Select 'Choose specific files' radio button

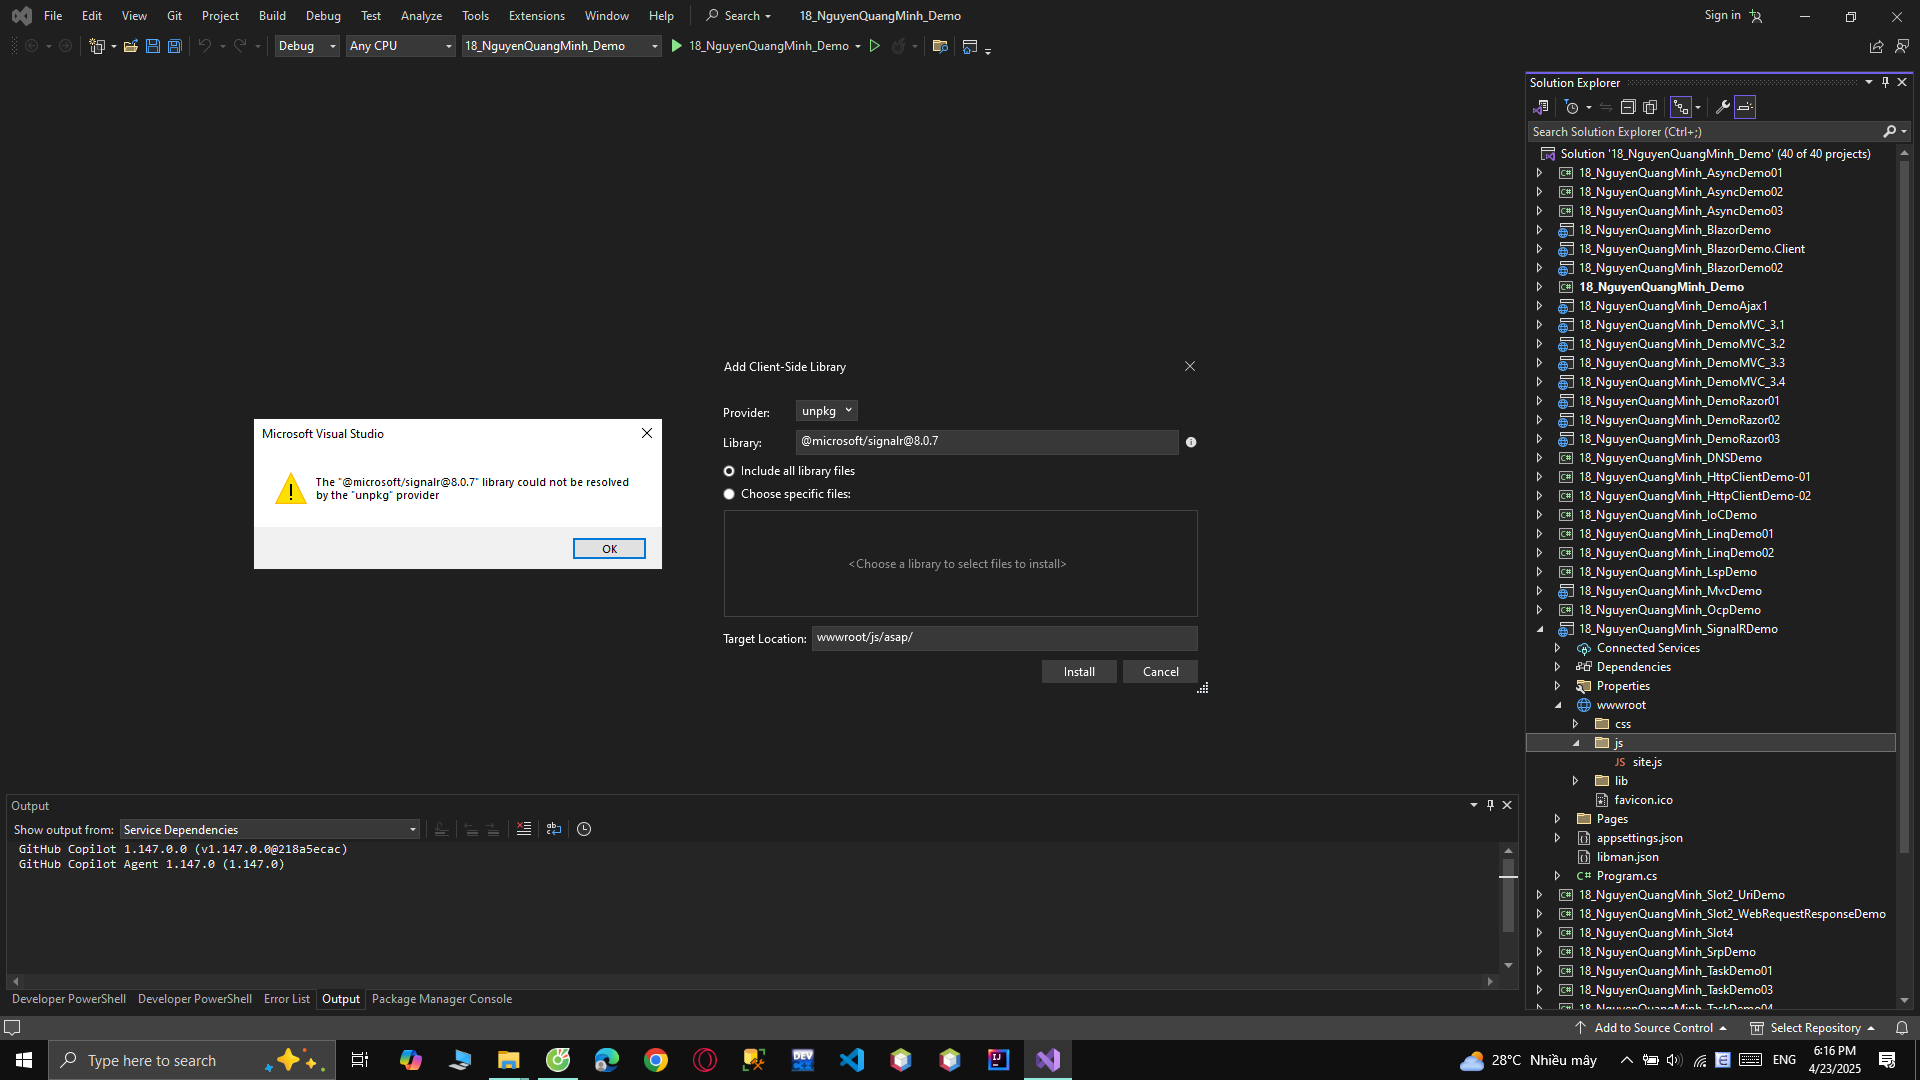pos(729,494)
